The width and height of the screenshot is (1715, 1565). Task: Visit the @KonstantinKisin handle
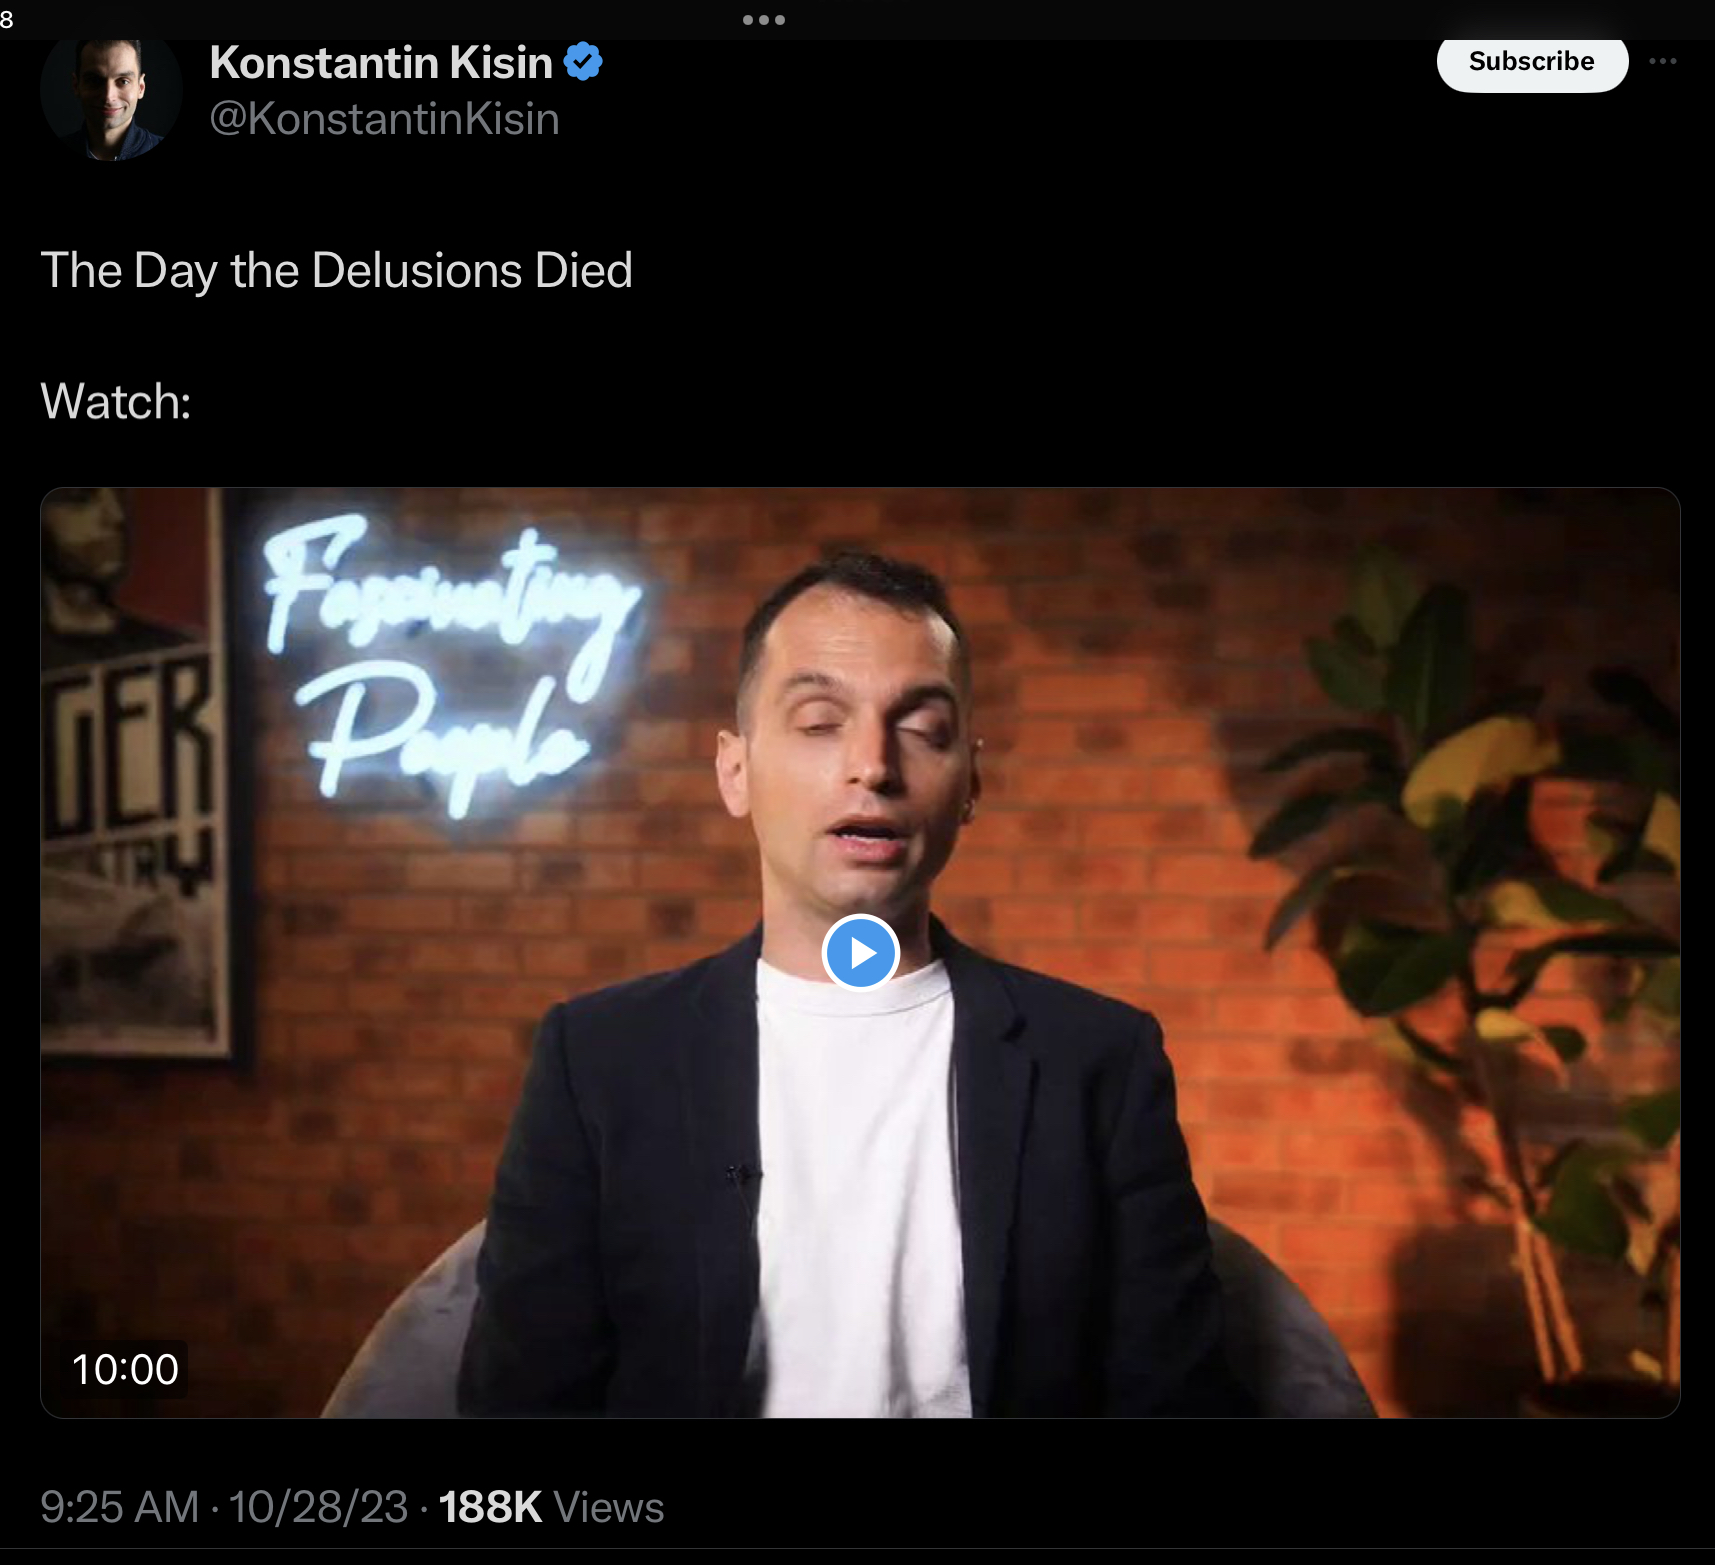(x=384, y=119)
